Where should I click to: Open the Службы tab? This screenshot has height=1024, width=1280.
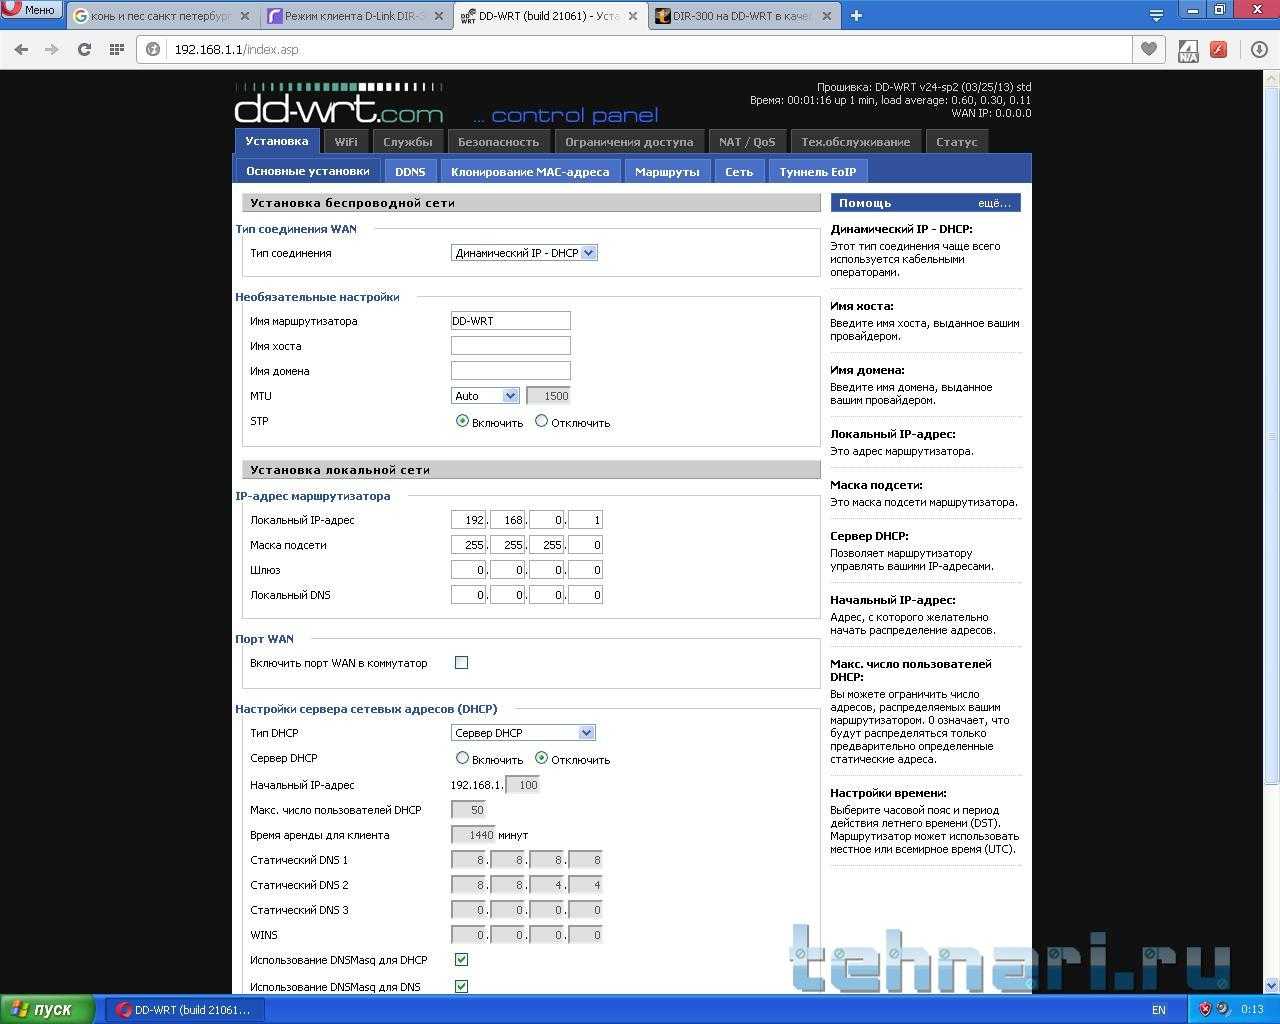[x=408, y=142]
